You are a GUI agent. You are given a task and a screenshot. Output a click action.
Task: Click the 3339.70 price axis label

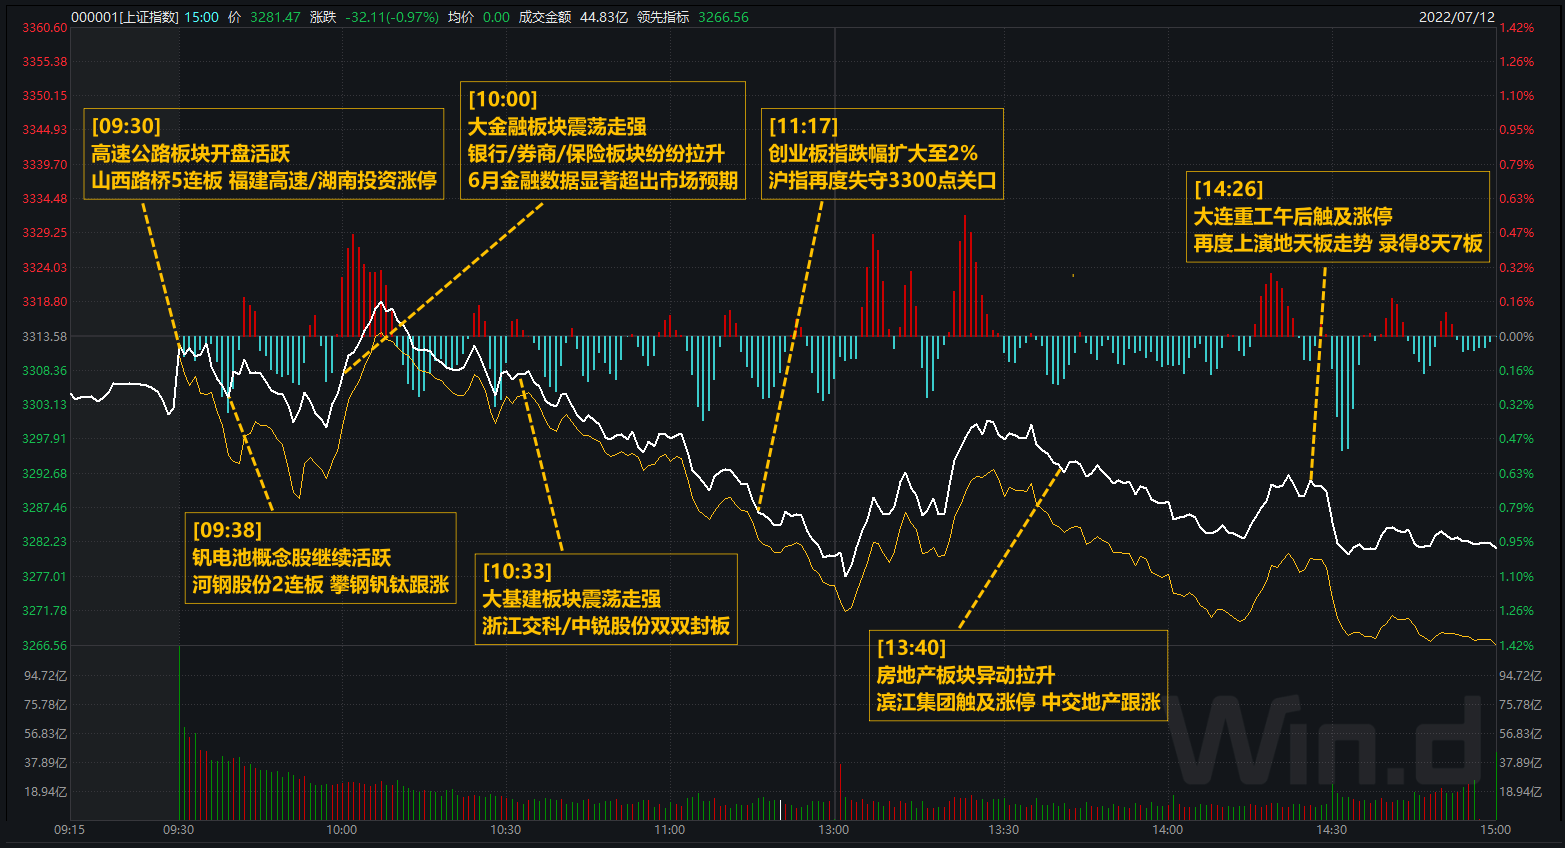pyautogui.click(x=45, y=165)
